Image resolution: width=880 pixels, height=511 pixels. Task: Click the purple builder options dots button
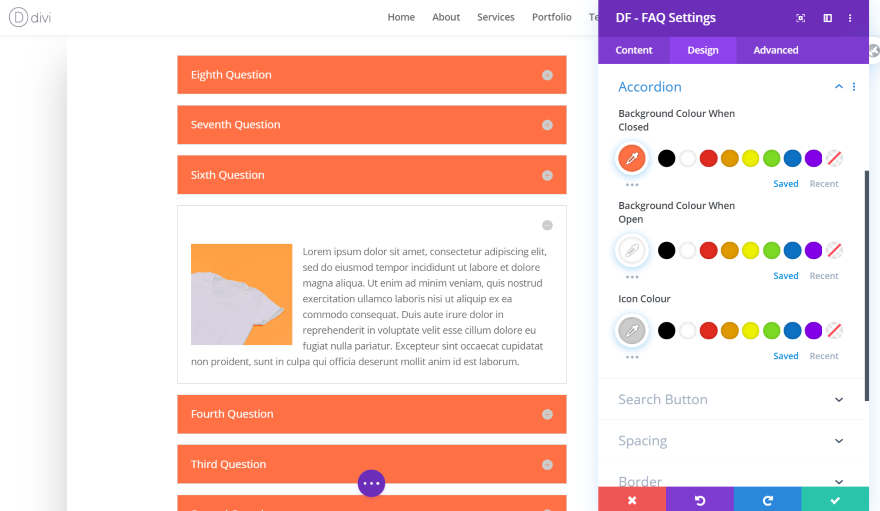pyautogui.click(x=371, y=483)
